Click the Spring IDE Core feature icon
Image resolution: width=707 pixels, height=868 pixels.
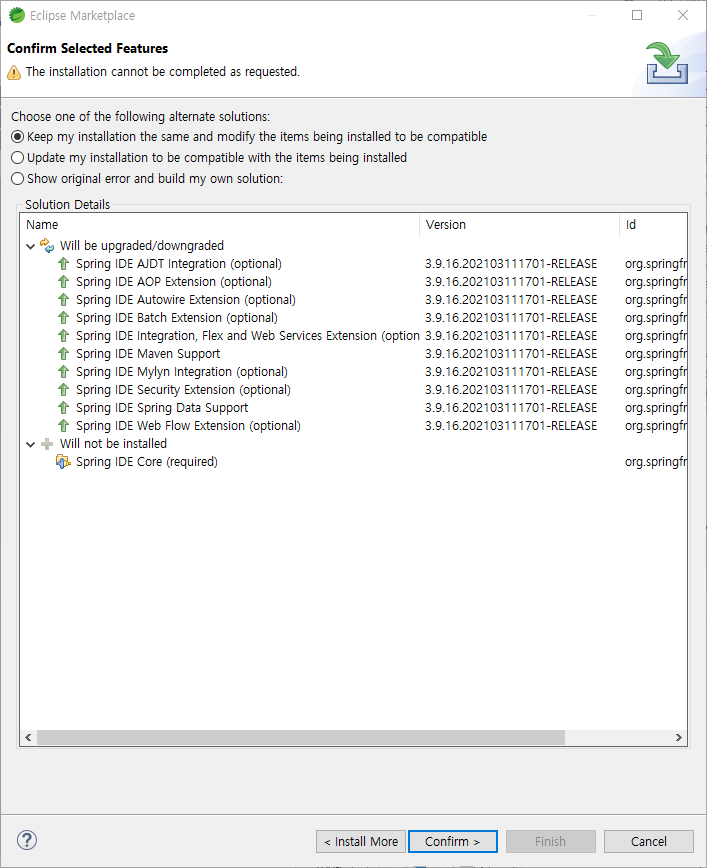[x=63, y=462]
